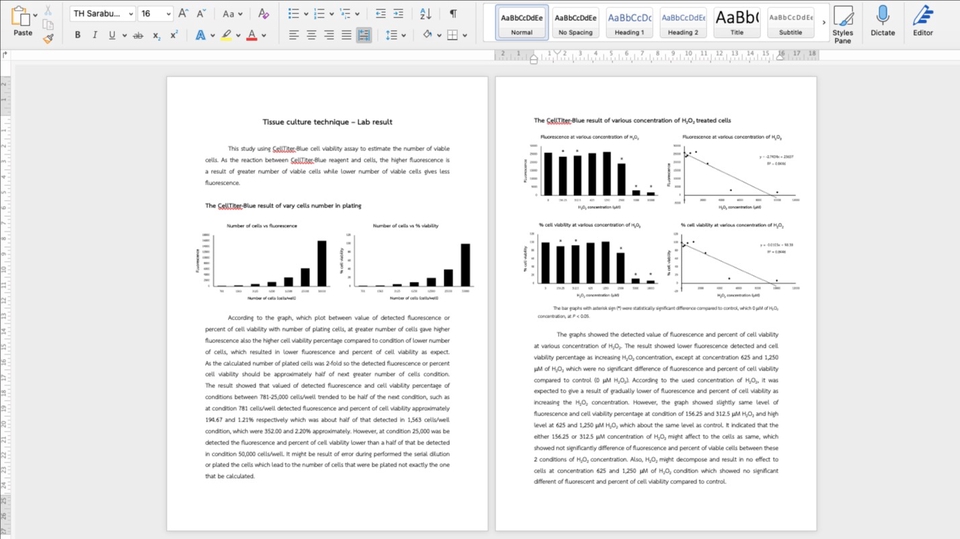Viewport: 960px width, 539px height.
Task: Align text right
Action: pyautogui.click(x=329, y=36)
